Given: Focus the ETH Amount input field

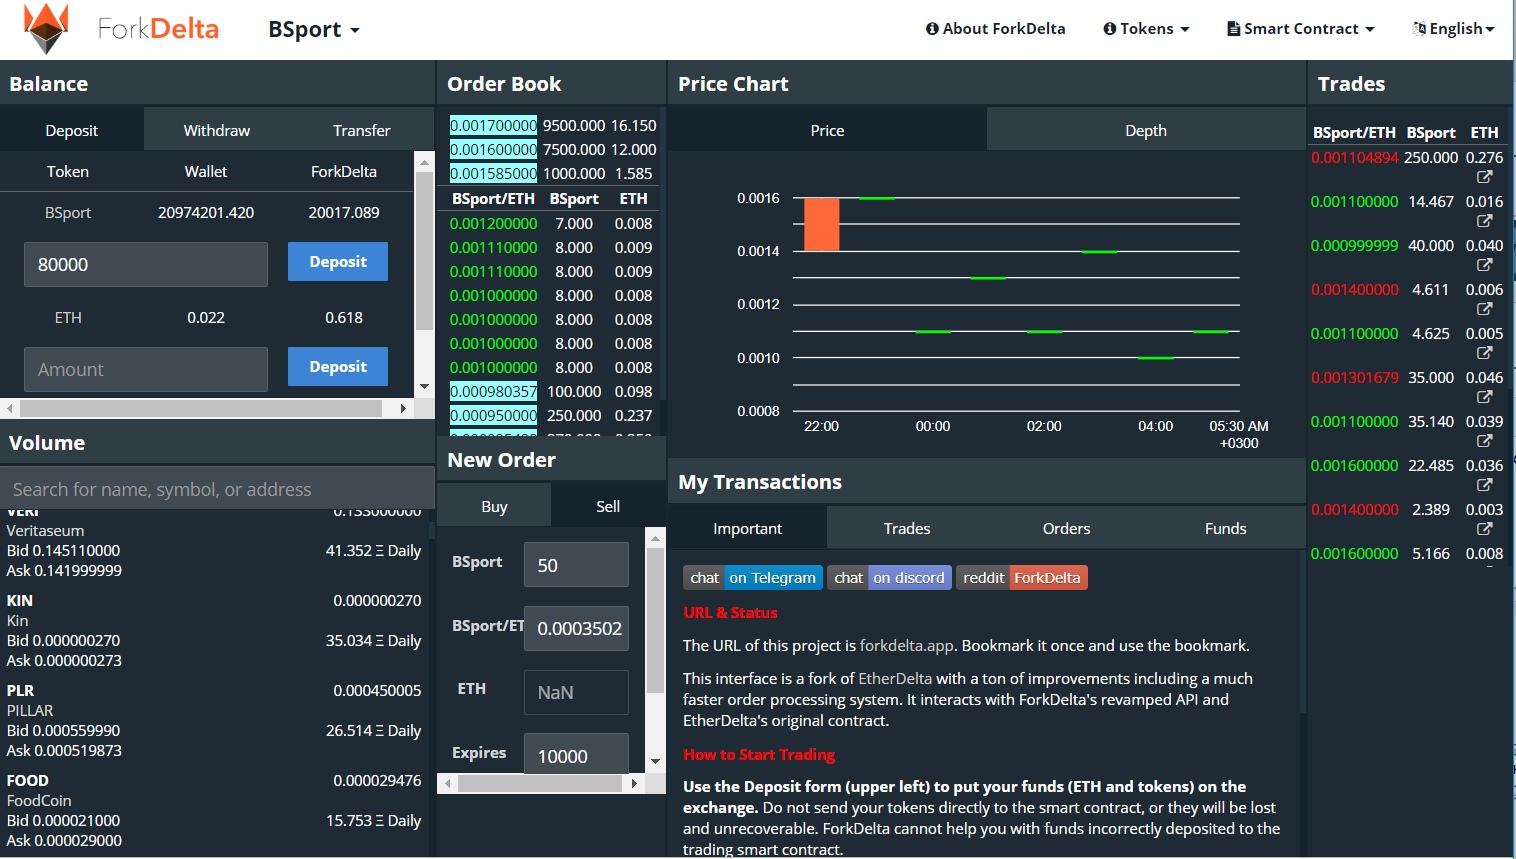Looking at the screenshot, I should (146, 369).
